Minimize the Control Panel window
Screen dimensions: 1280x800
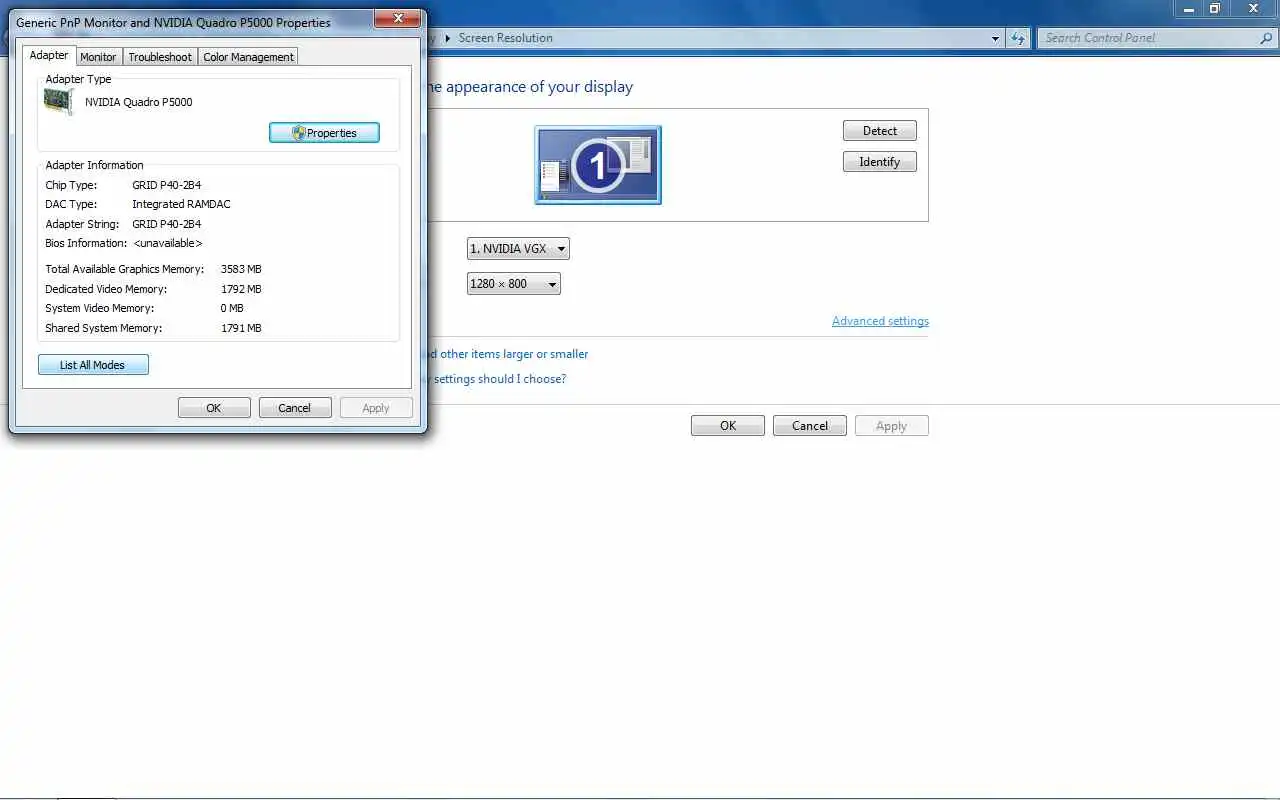1186,8
